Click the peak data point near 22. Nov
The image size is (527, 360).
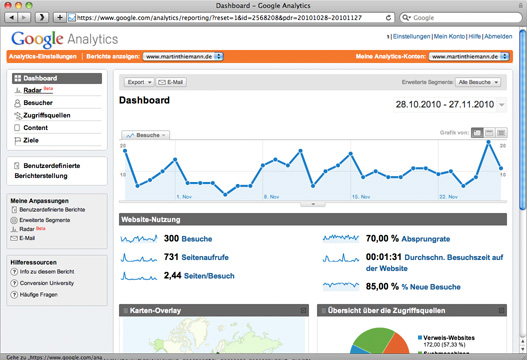tap(488, 142)
